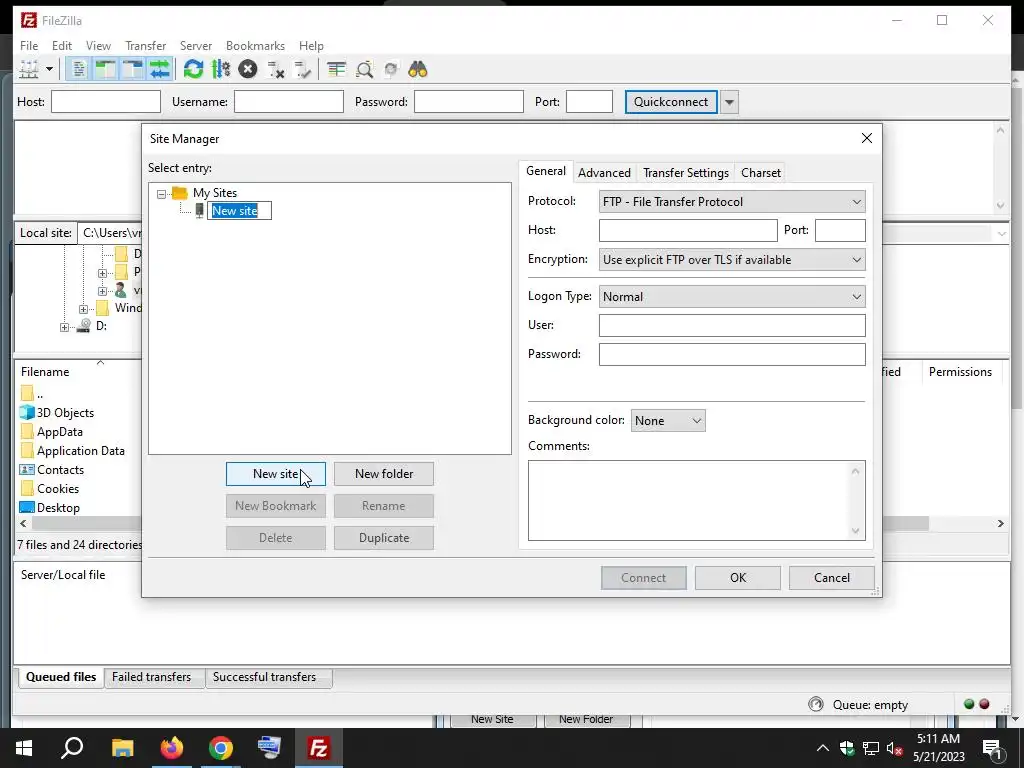1024x768 pixels.
Task: Open the Help menu
Action: pos(312,46)
